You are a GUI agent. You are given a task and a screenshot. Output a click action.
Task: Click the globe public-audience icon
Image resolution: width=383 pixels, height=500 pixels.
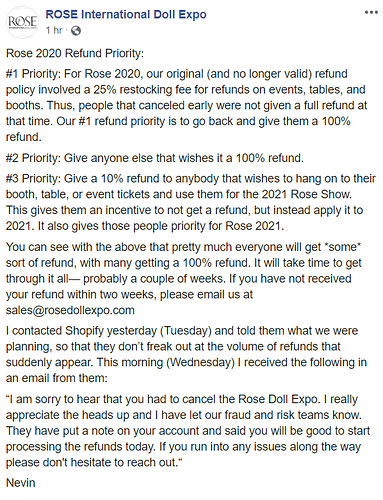tap(76, 31)
